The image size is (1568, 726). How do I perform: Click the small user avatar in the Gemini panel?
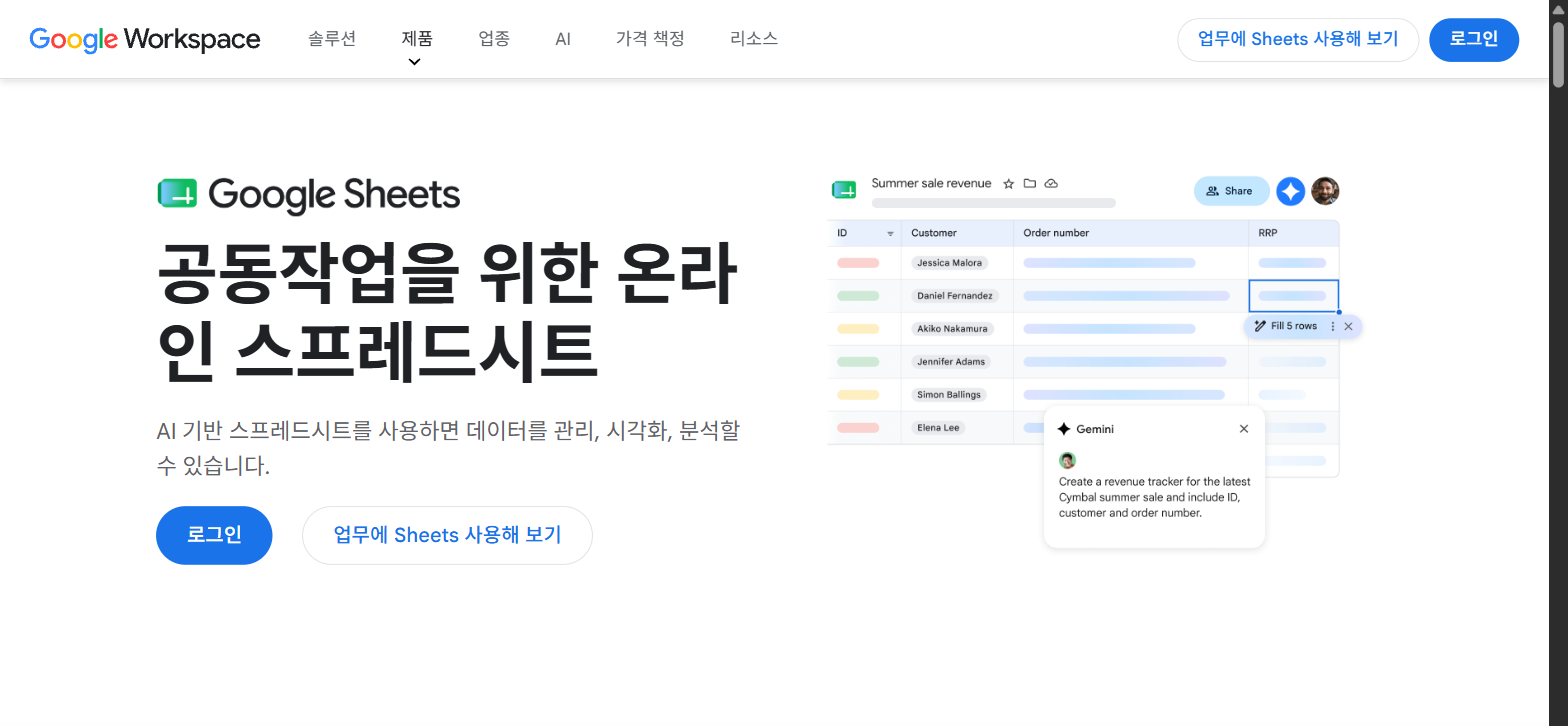[1067, 460]
